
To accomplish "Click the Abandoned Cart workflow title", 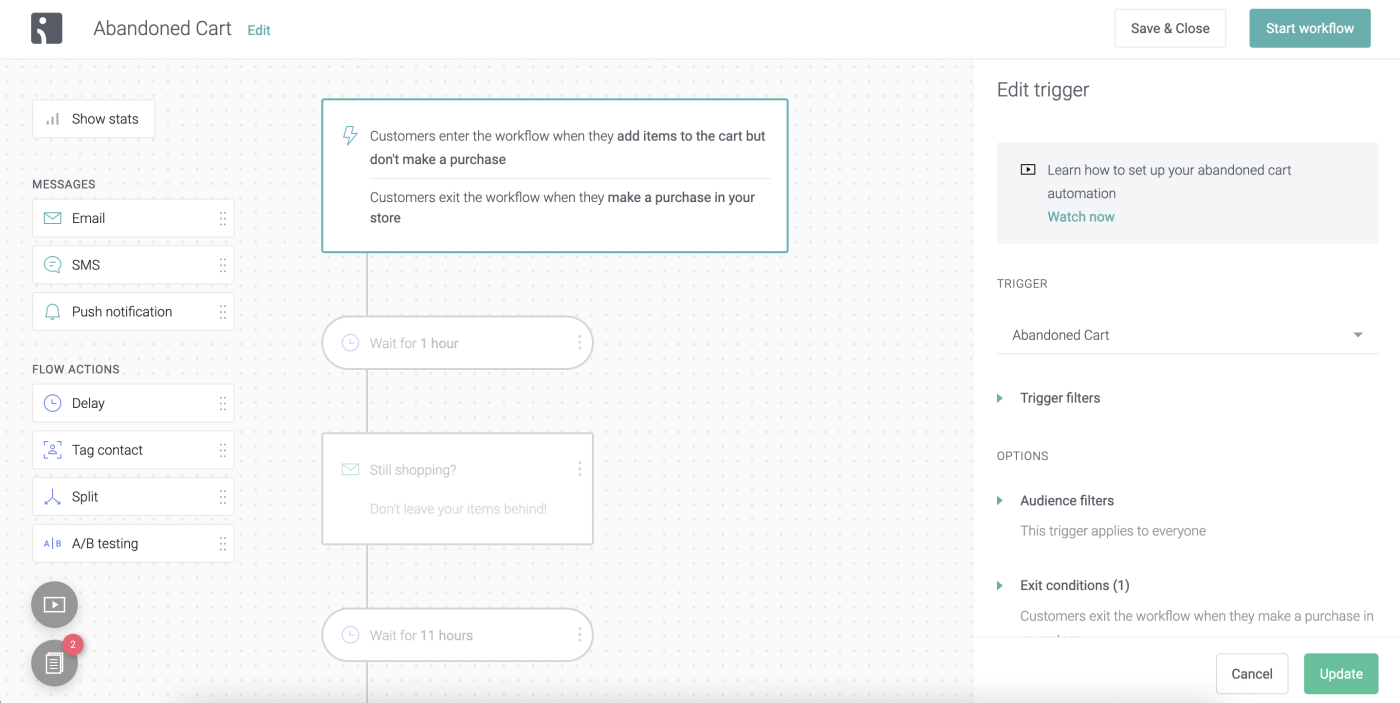I will pyautogui.click(x=162, y=28).
